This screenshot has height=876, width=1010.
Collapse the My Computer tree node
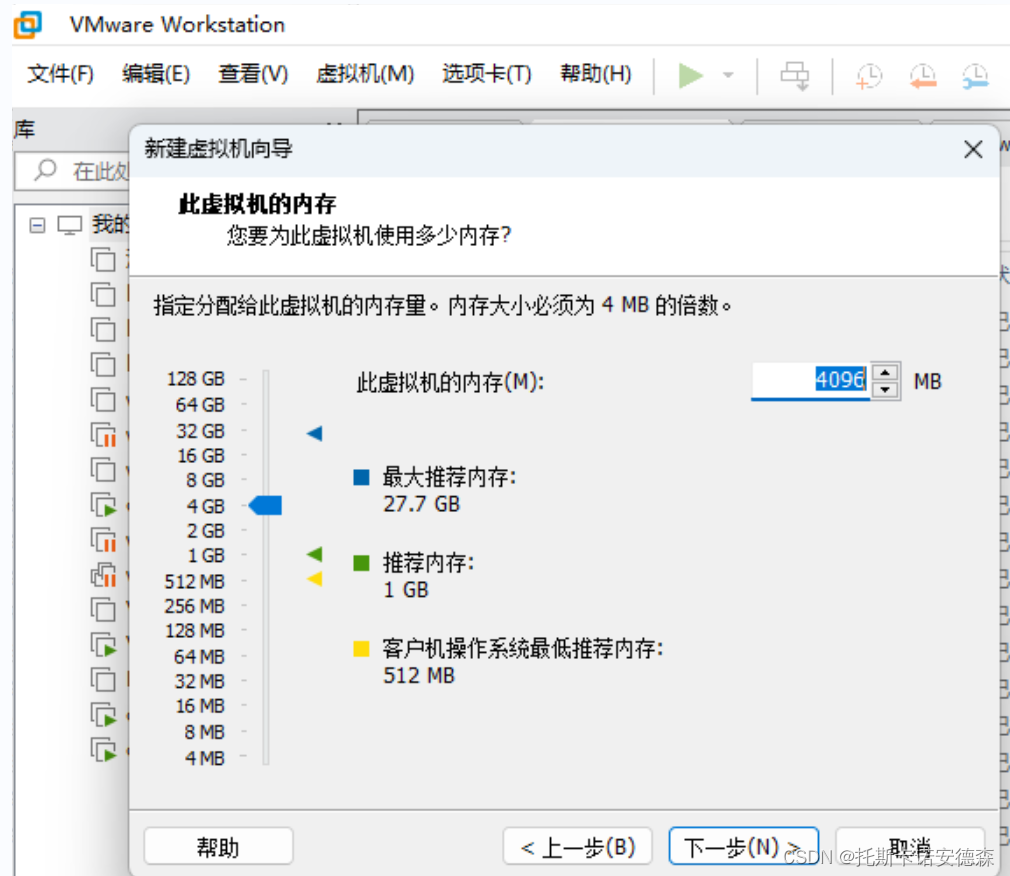pyautogui.click(x=37, y=225)
